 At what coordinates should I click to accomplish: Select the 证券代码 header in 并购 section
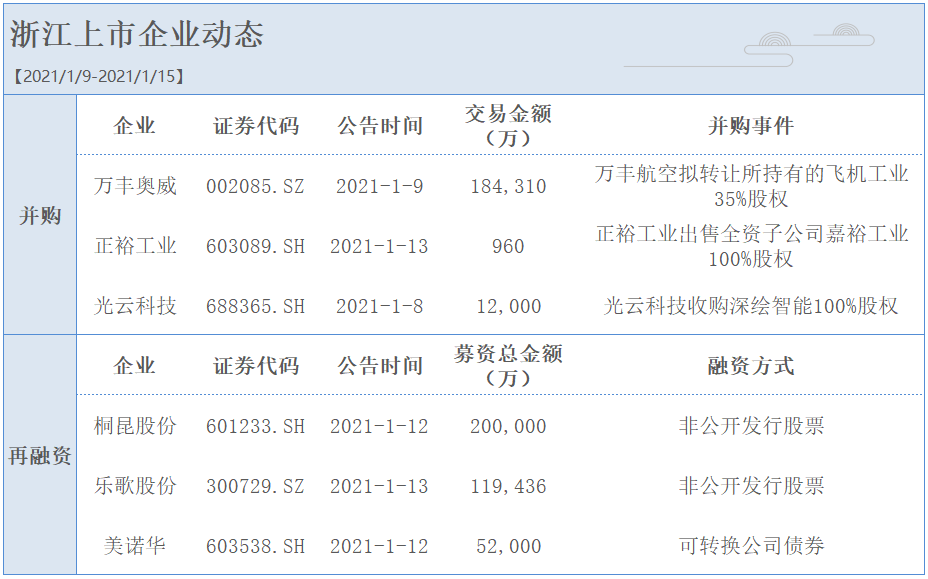(256, 126)
